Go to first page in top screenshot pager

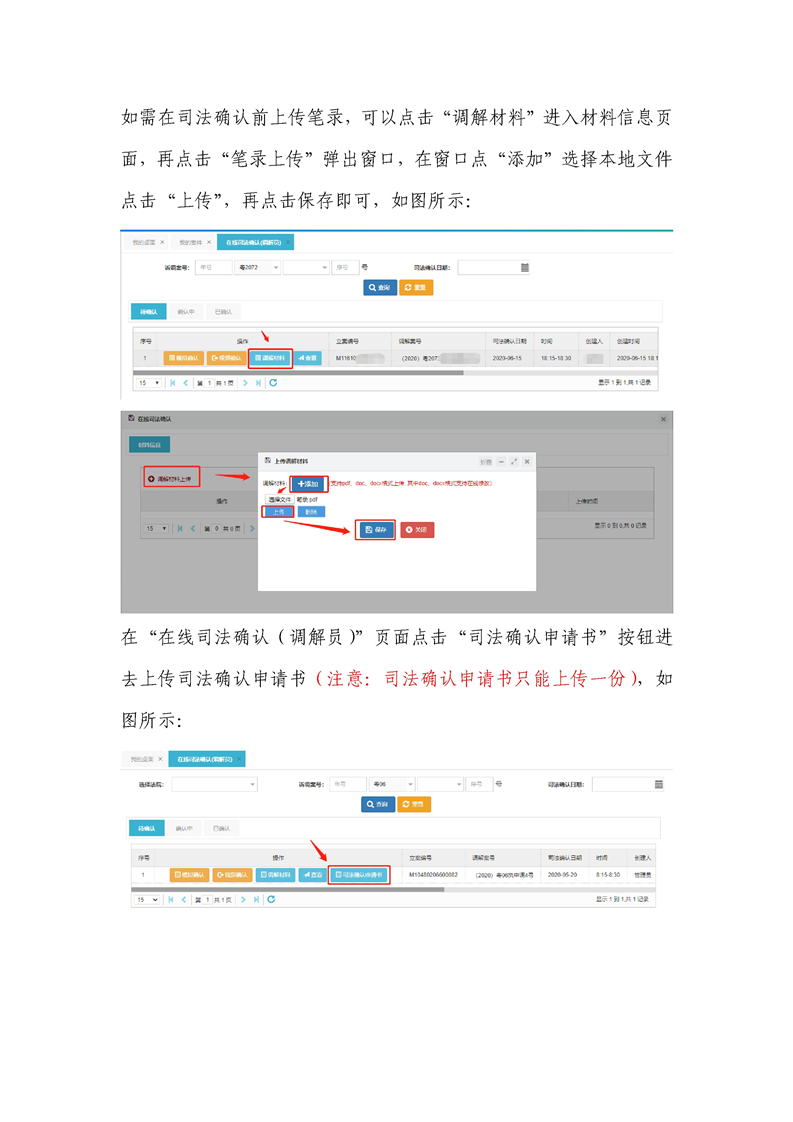click(x=172, y=383)
